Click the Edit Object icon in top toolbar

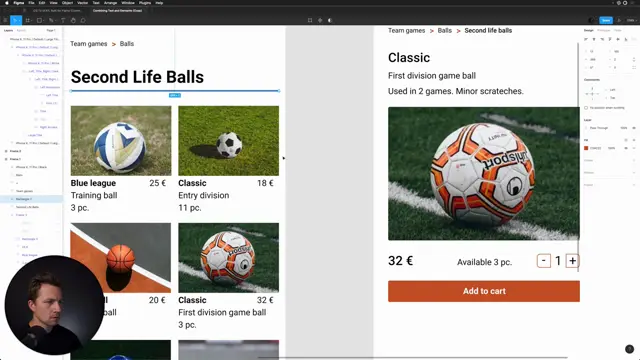pyautogui.click(x=310, y=20)
